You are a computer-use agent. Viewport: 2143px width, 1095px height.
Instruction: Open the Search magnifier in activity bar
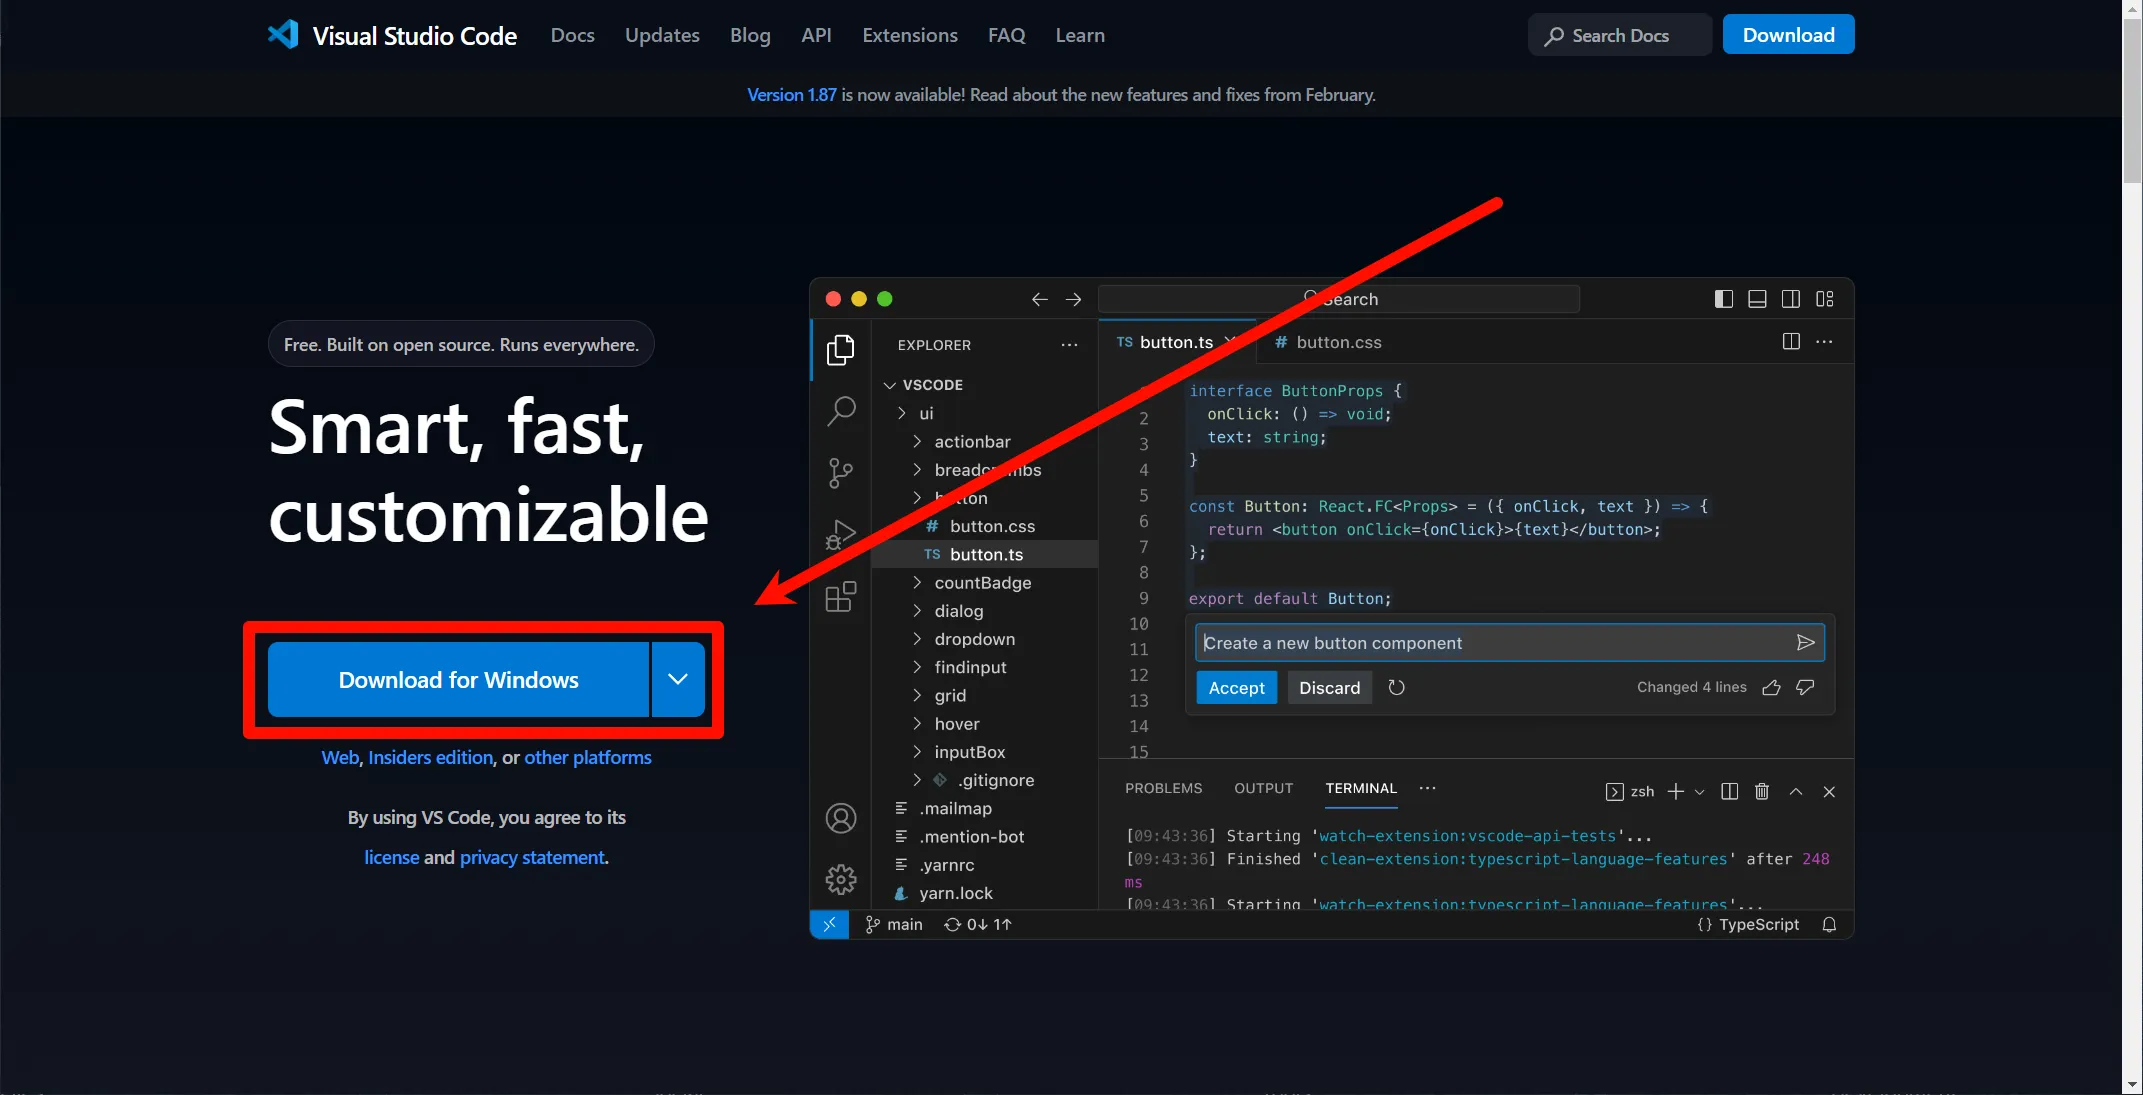point(841,410)
